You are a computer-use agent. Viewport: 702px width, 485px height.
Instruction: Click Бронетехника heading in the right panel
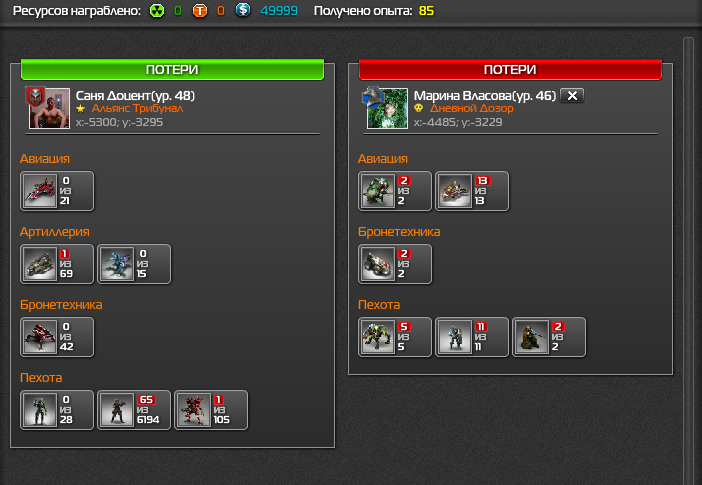pyautogui.click(x=399, y=232)
